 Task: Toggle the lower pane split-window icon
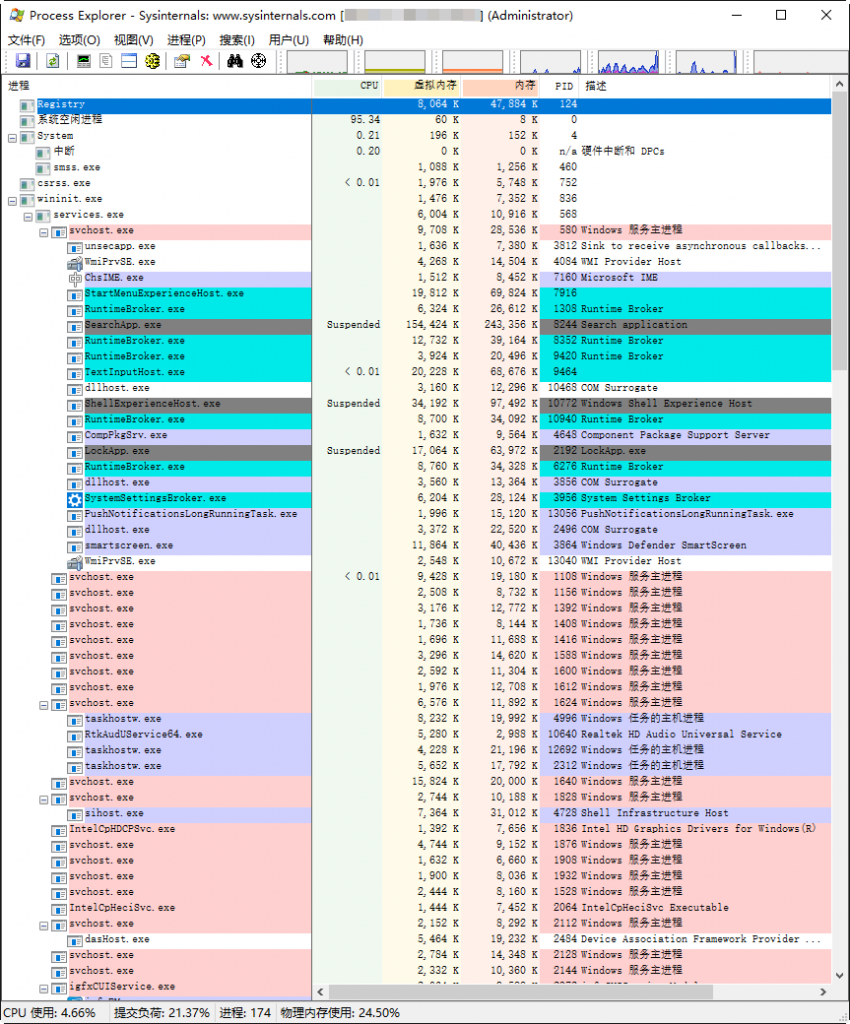(x=127, y=61)
